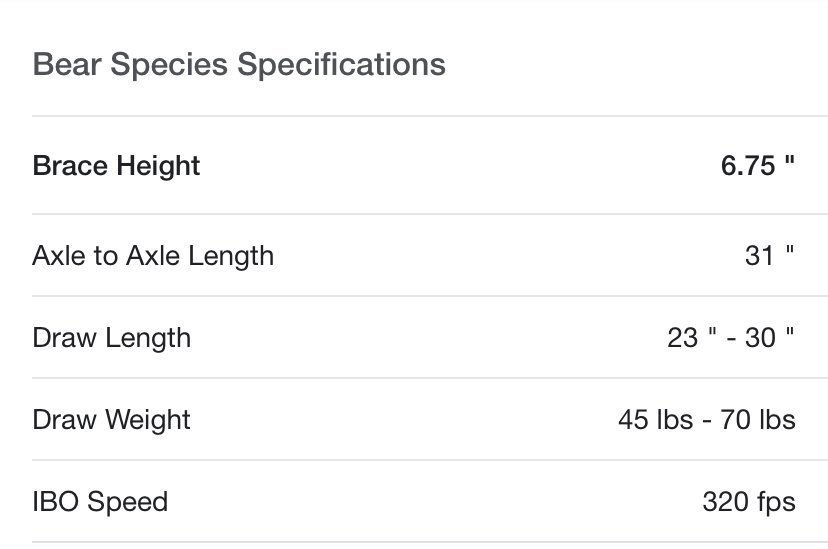Click the word Specifications in the heading
Viewport: 828px width, 549px height.
(x=342, y=65)
